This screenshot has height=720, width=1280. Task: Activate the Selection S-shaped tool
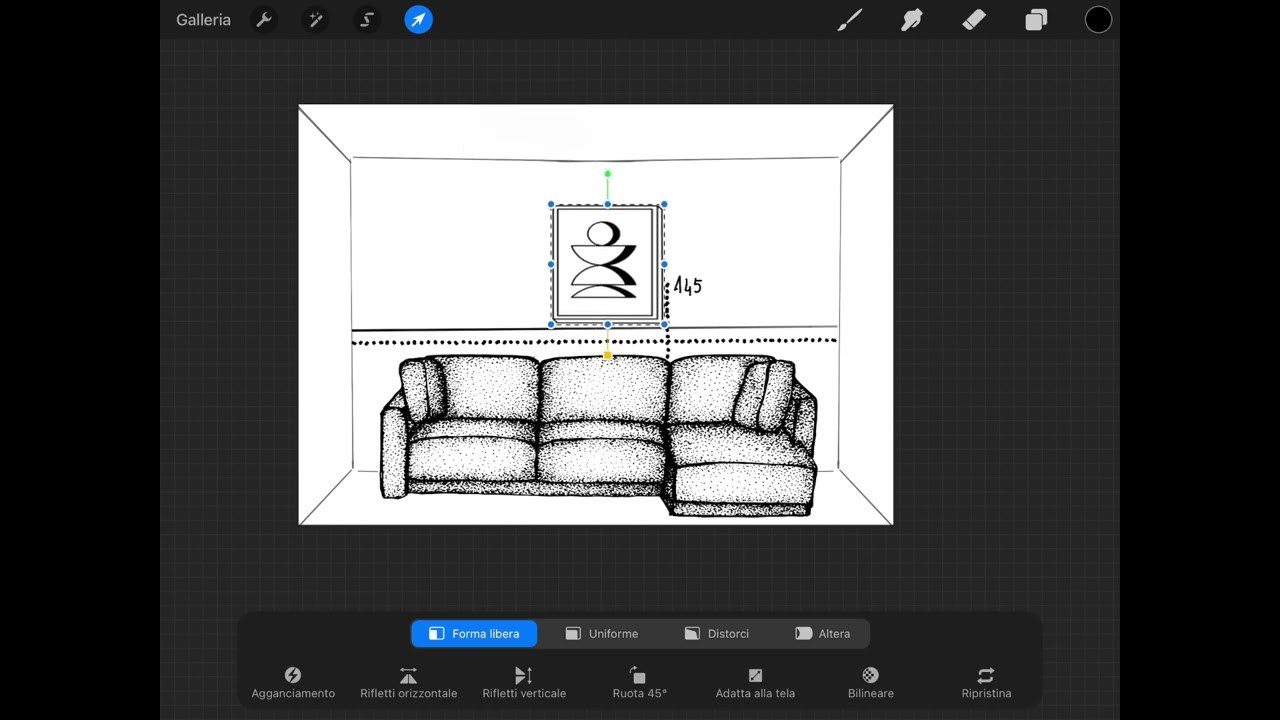367,20
